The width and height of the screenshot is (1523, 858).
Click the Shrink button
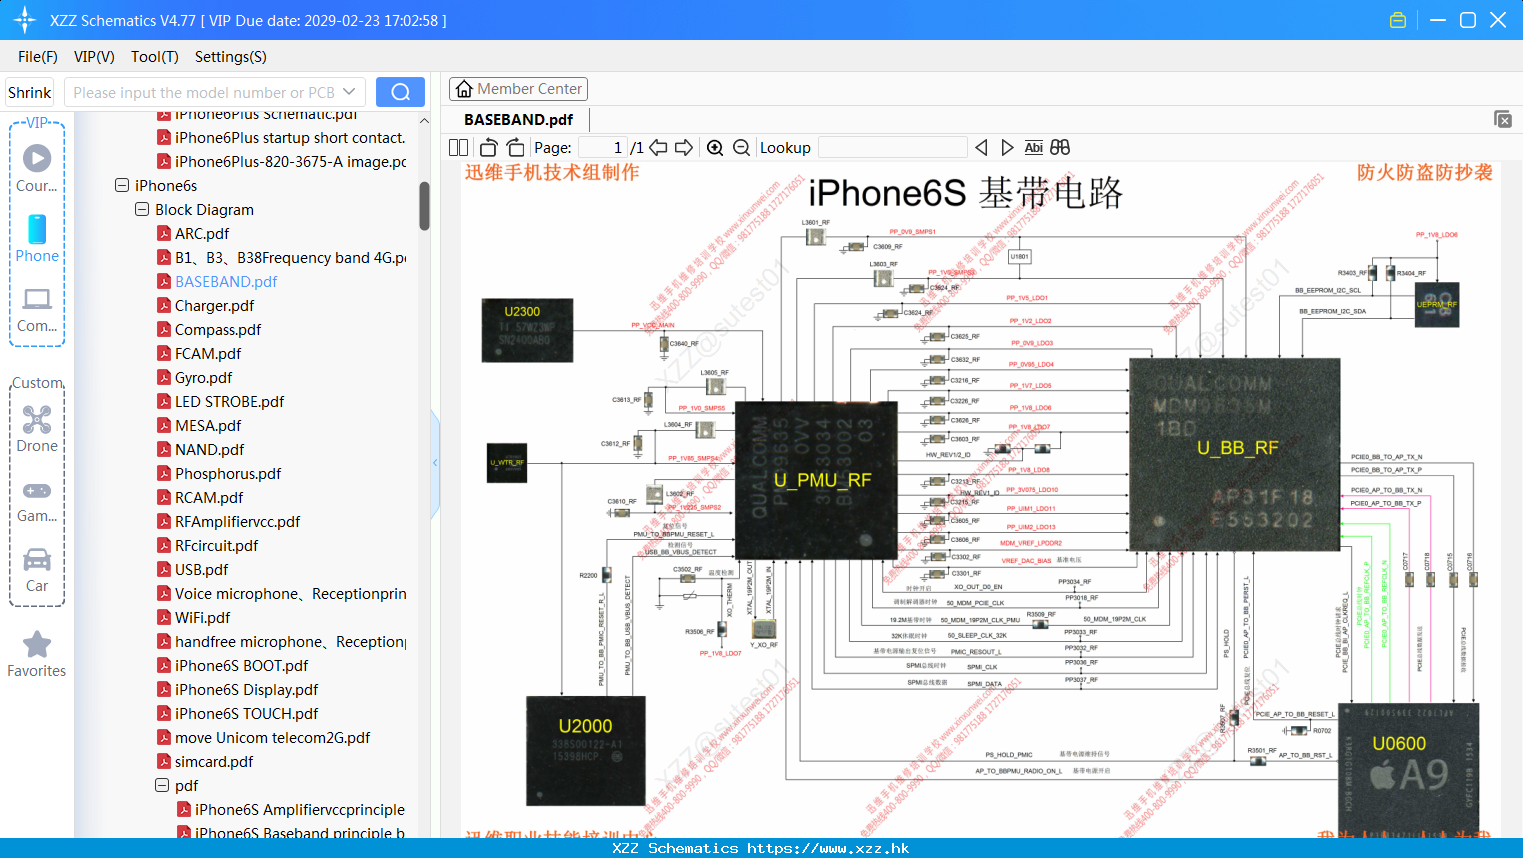(30, 92)
